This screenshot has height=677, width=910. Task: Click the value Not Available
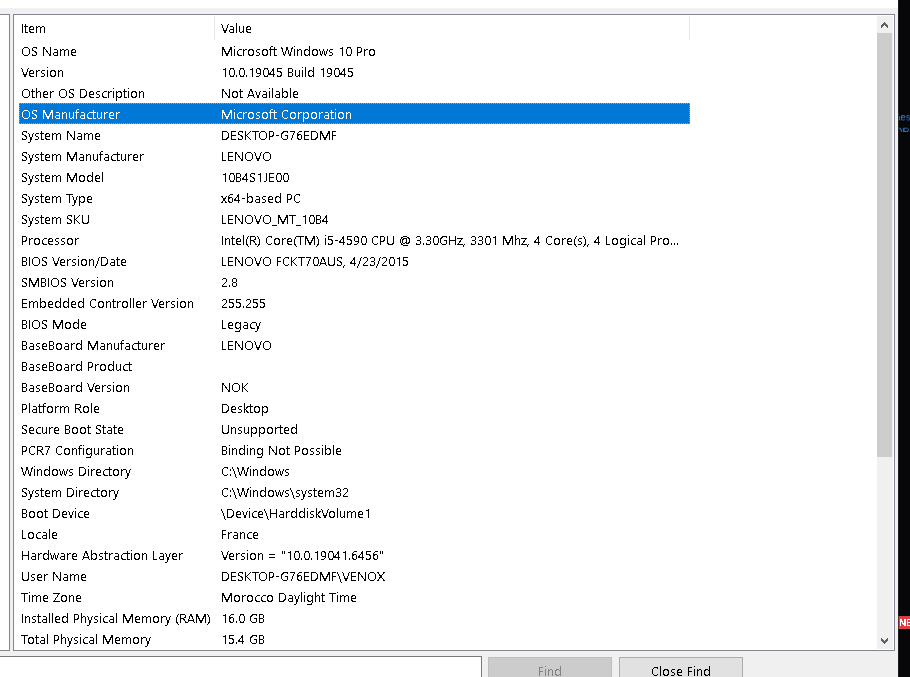pyautogui.click(x=259, y=93)
